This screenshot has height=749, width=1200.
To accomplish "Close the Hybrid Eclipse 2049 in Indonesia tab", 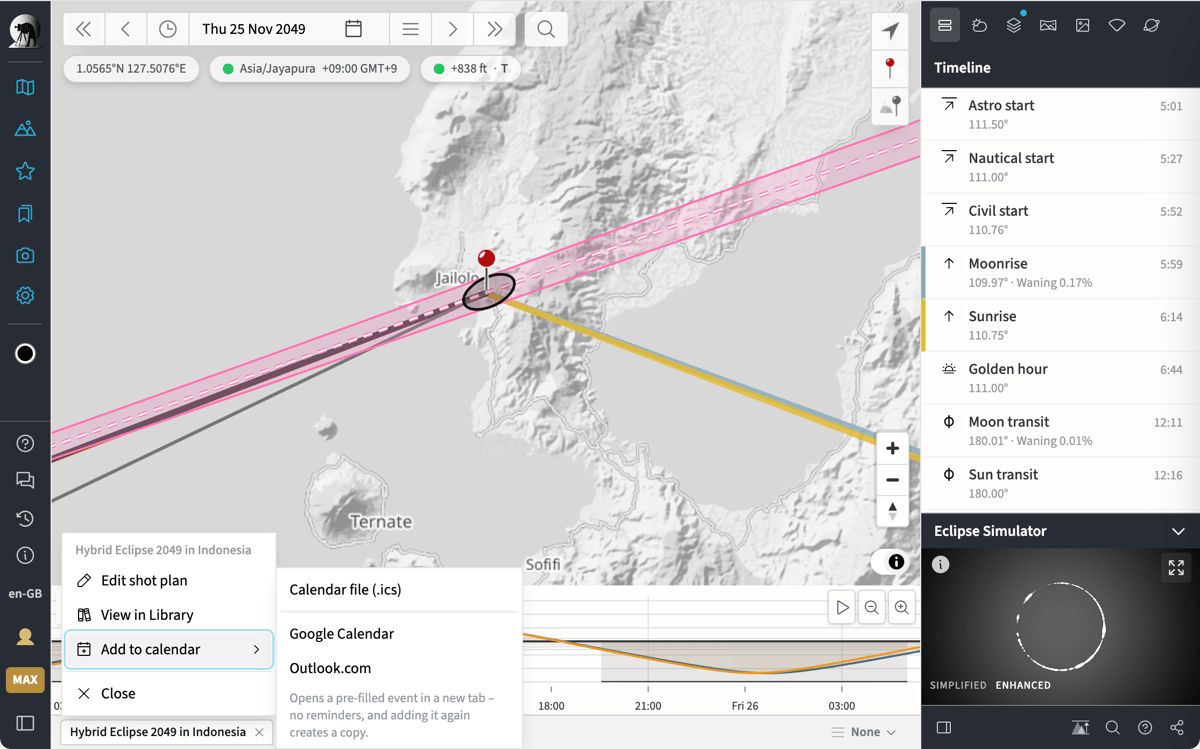I will pyautogui.click(x=259, y=732).
